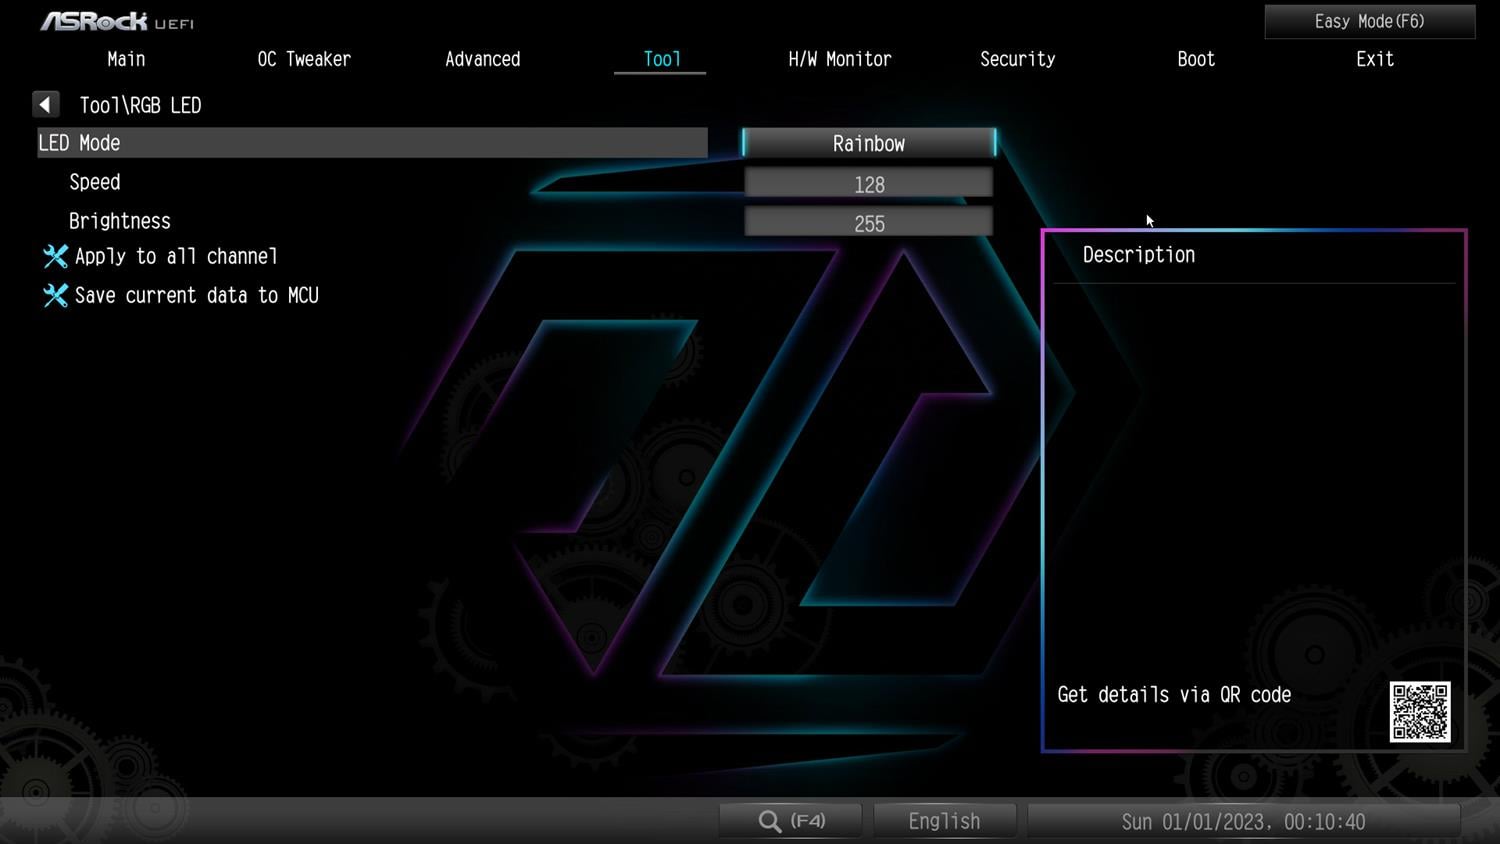This screenshot has width=1500, height=844.
Task: Go to the Exit tab
Action: coord(1374,59)
